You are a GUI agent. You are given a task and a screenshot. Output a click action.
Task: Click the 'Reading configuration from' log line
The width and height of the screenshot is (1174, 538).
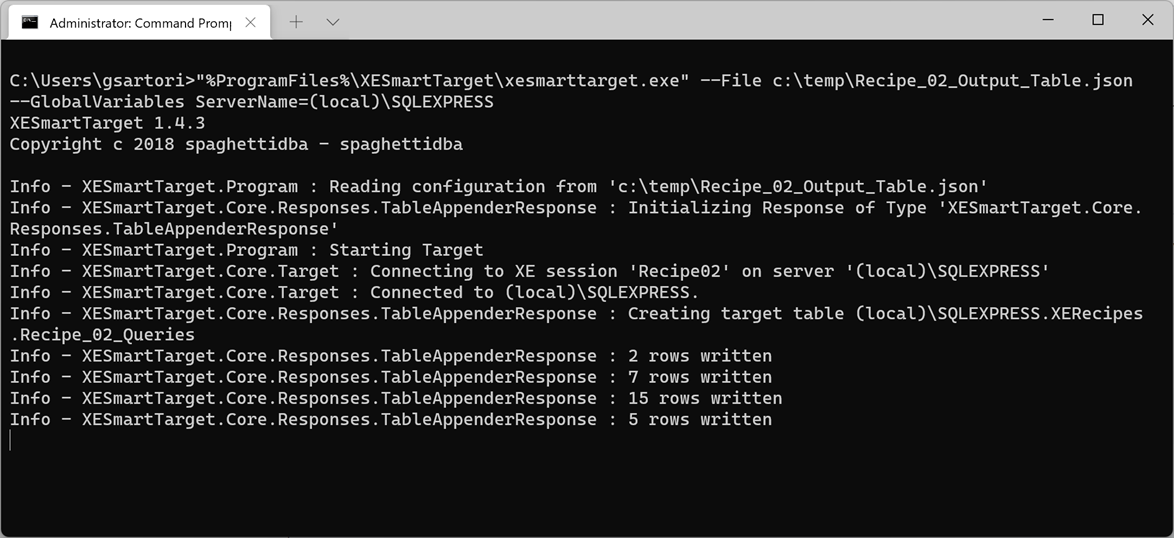(x=499, y=186)
